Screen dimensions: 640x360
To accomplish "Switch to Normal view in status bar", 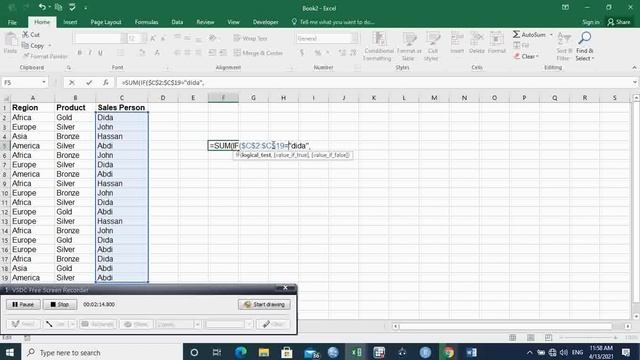I will pos(513,338).
